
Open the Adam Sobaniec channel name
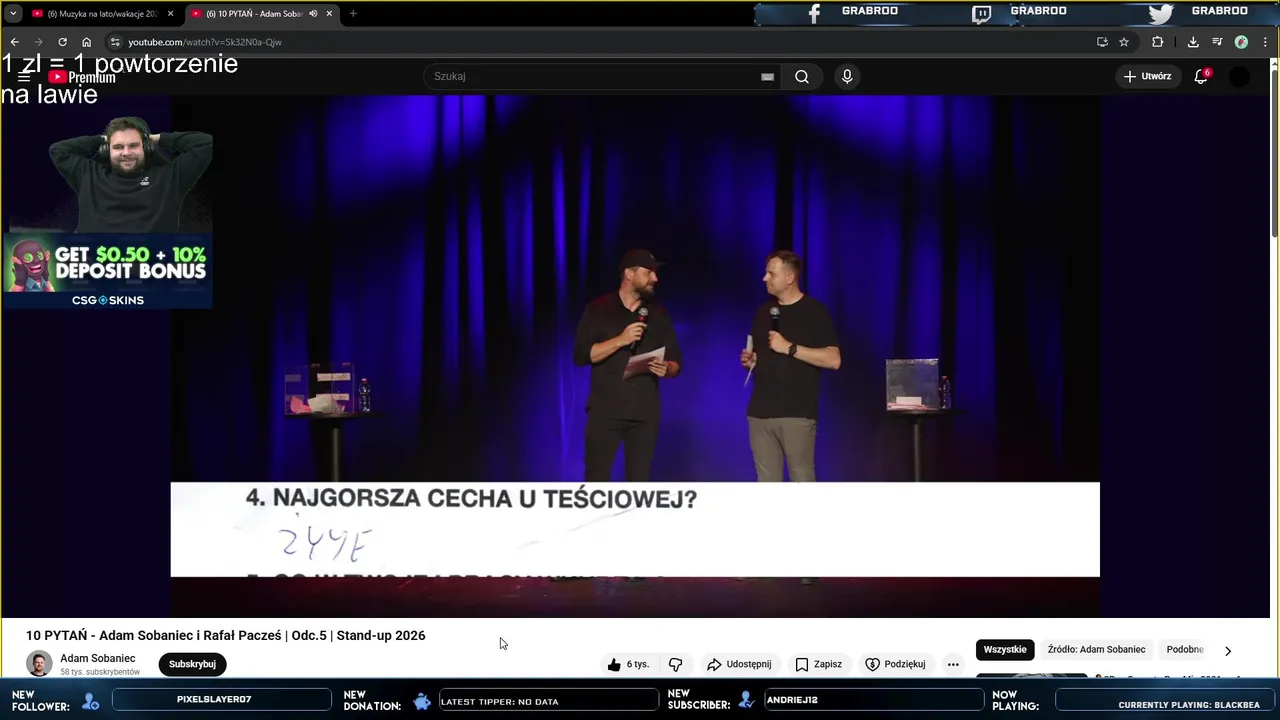(x=98, y=658)
